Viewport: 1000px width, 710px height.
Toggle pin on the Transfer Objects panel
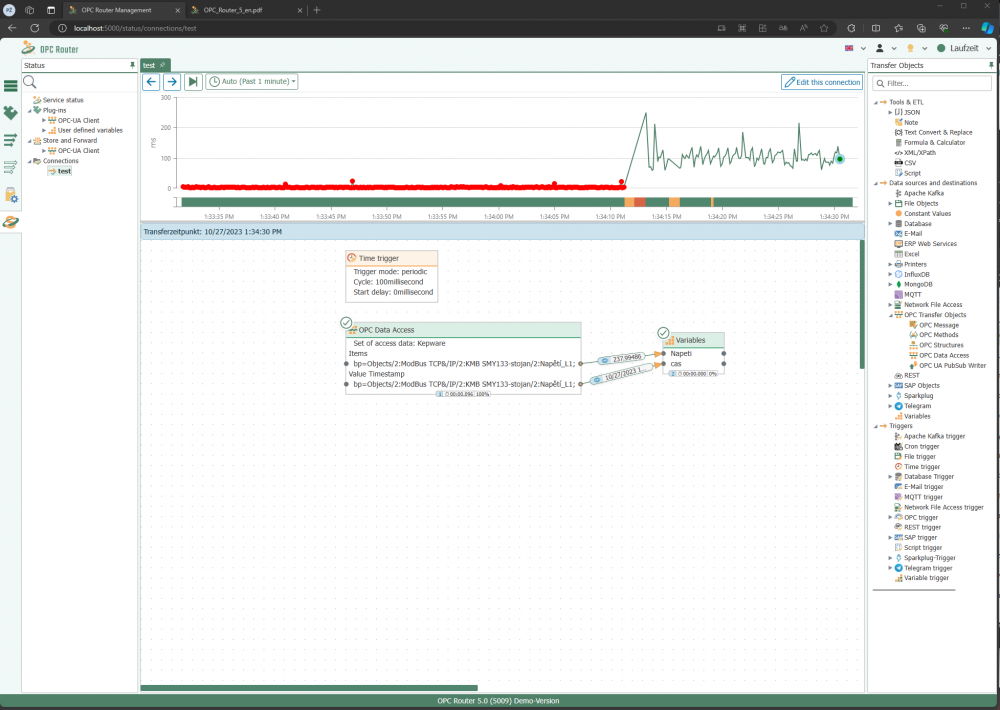click(x=990, y=65)
